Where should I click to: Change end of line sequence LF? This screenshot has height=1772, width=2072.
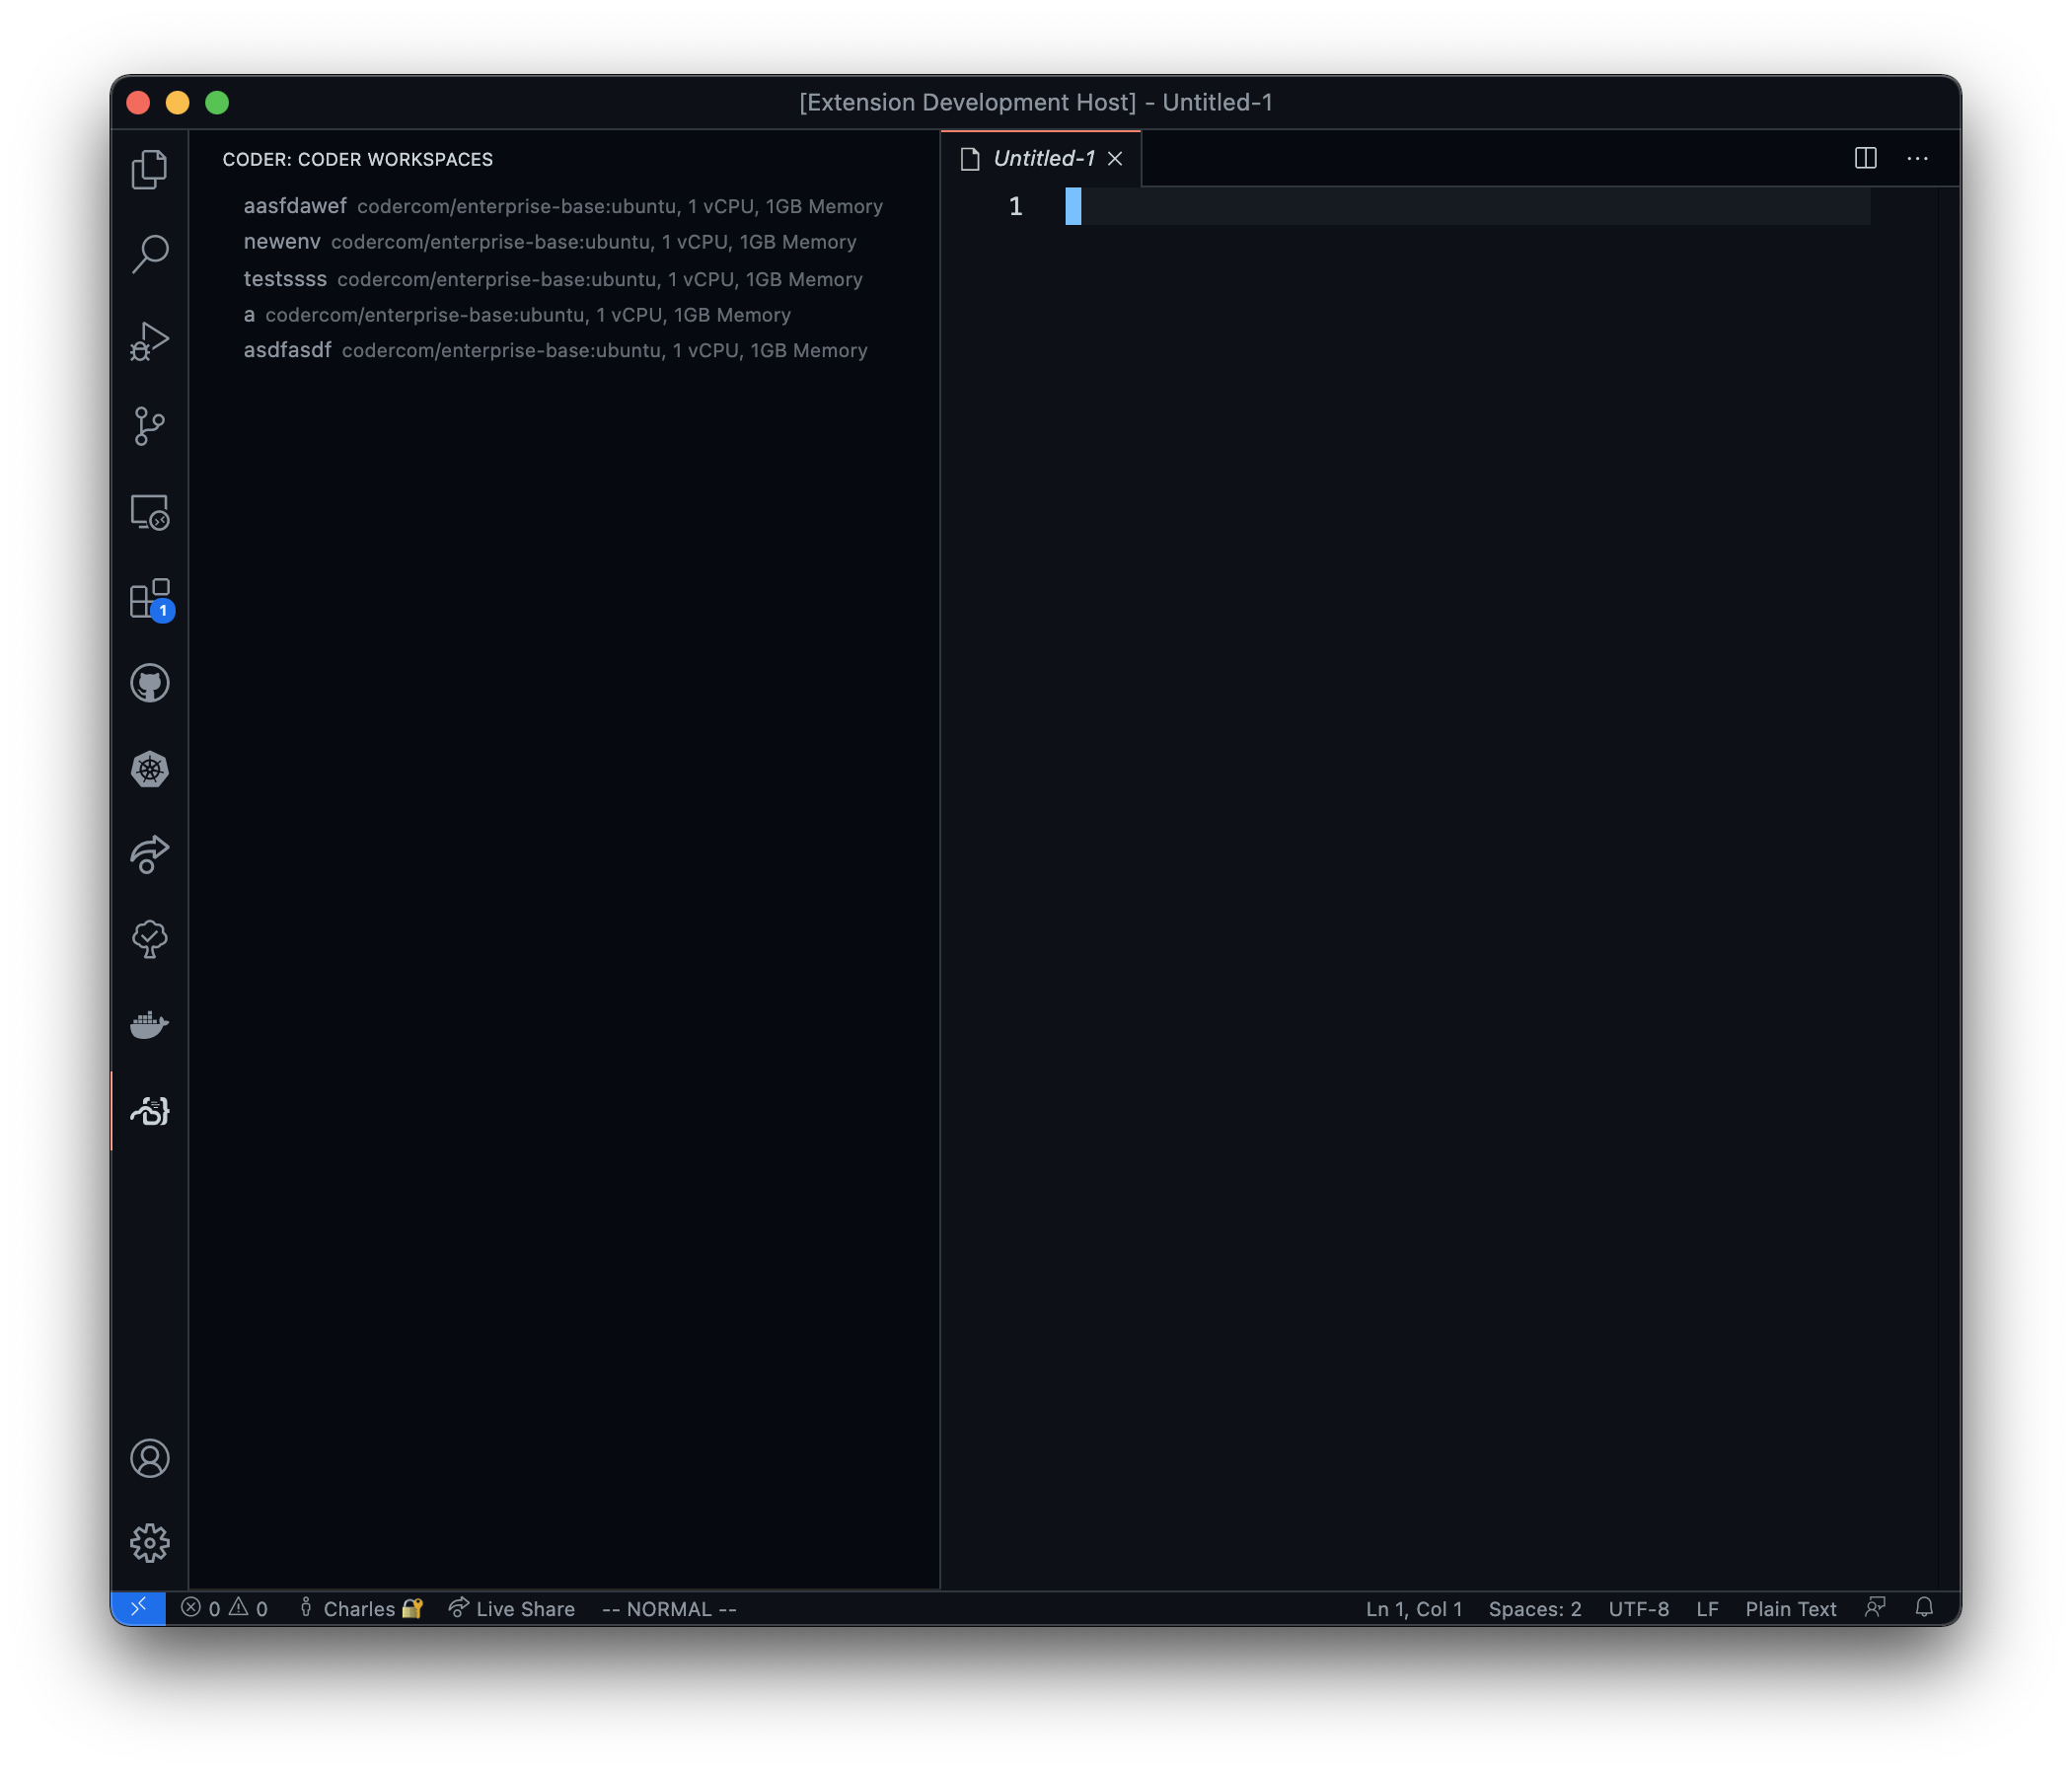[x=1707, y=1608]
